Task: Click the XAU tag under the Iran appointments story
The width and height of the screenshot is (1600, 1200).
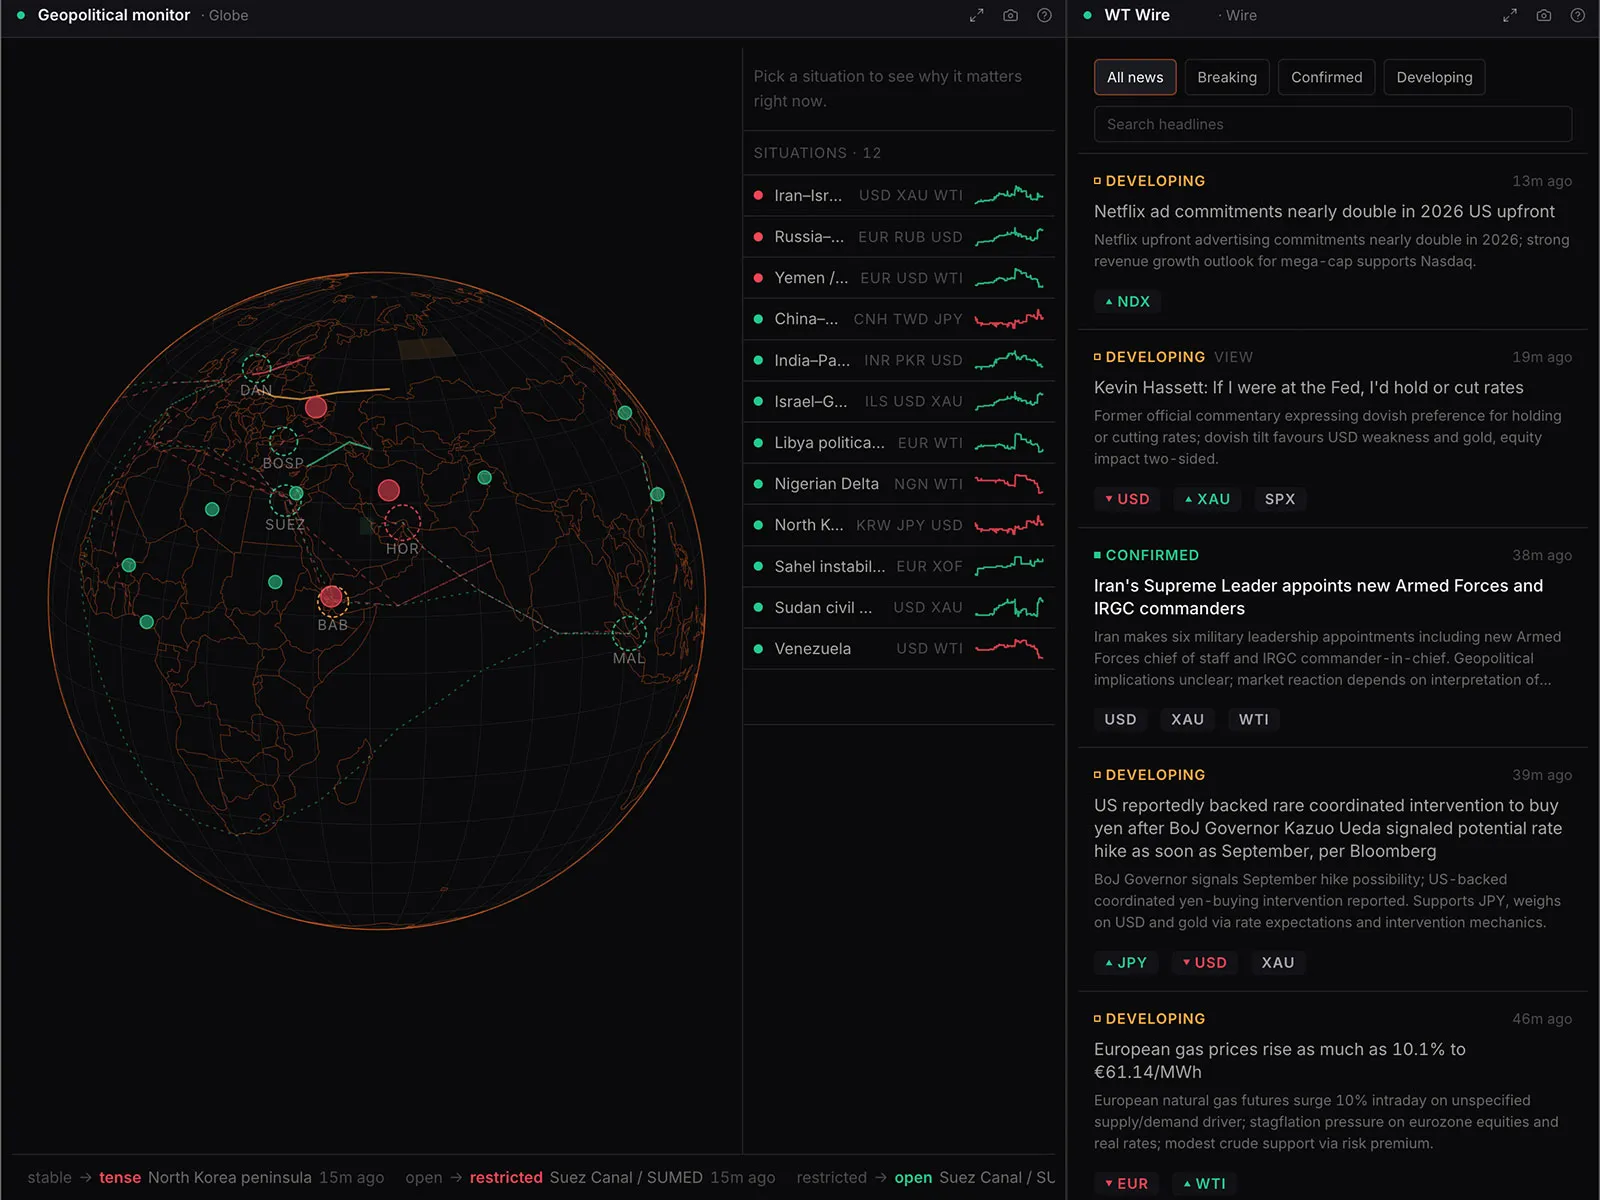Action: tap(1187, 719)
